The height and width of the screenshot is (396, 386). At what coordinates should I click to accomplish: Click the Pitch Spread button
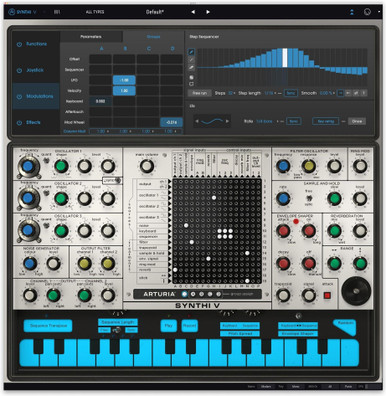point(240,333)
